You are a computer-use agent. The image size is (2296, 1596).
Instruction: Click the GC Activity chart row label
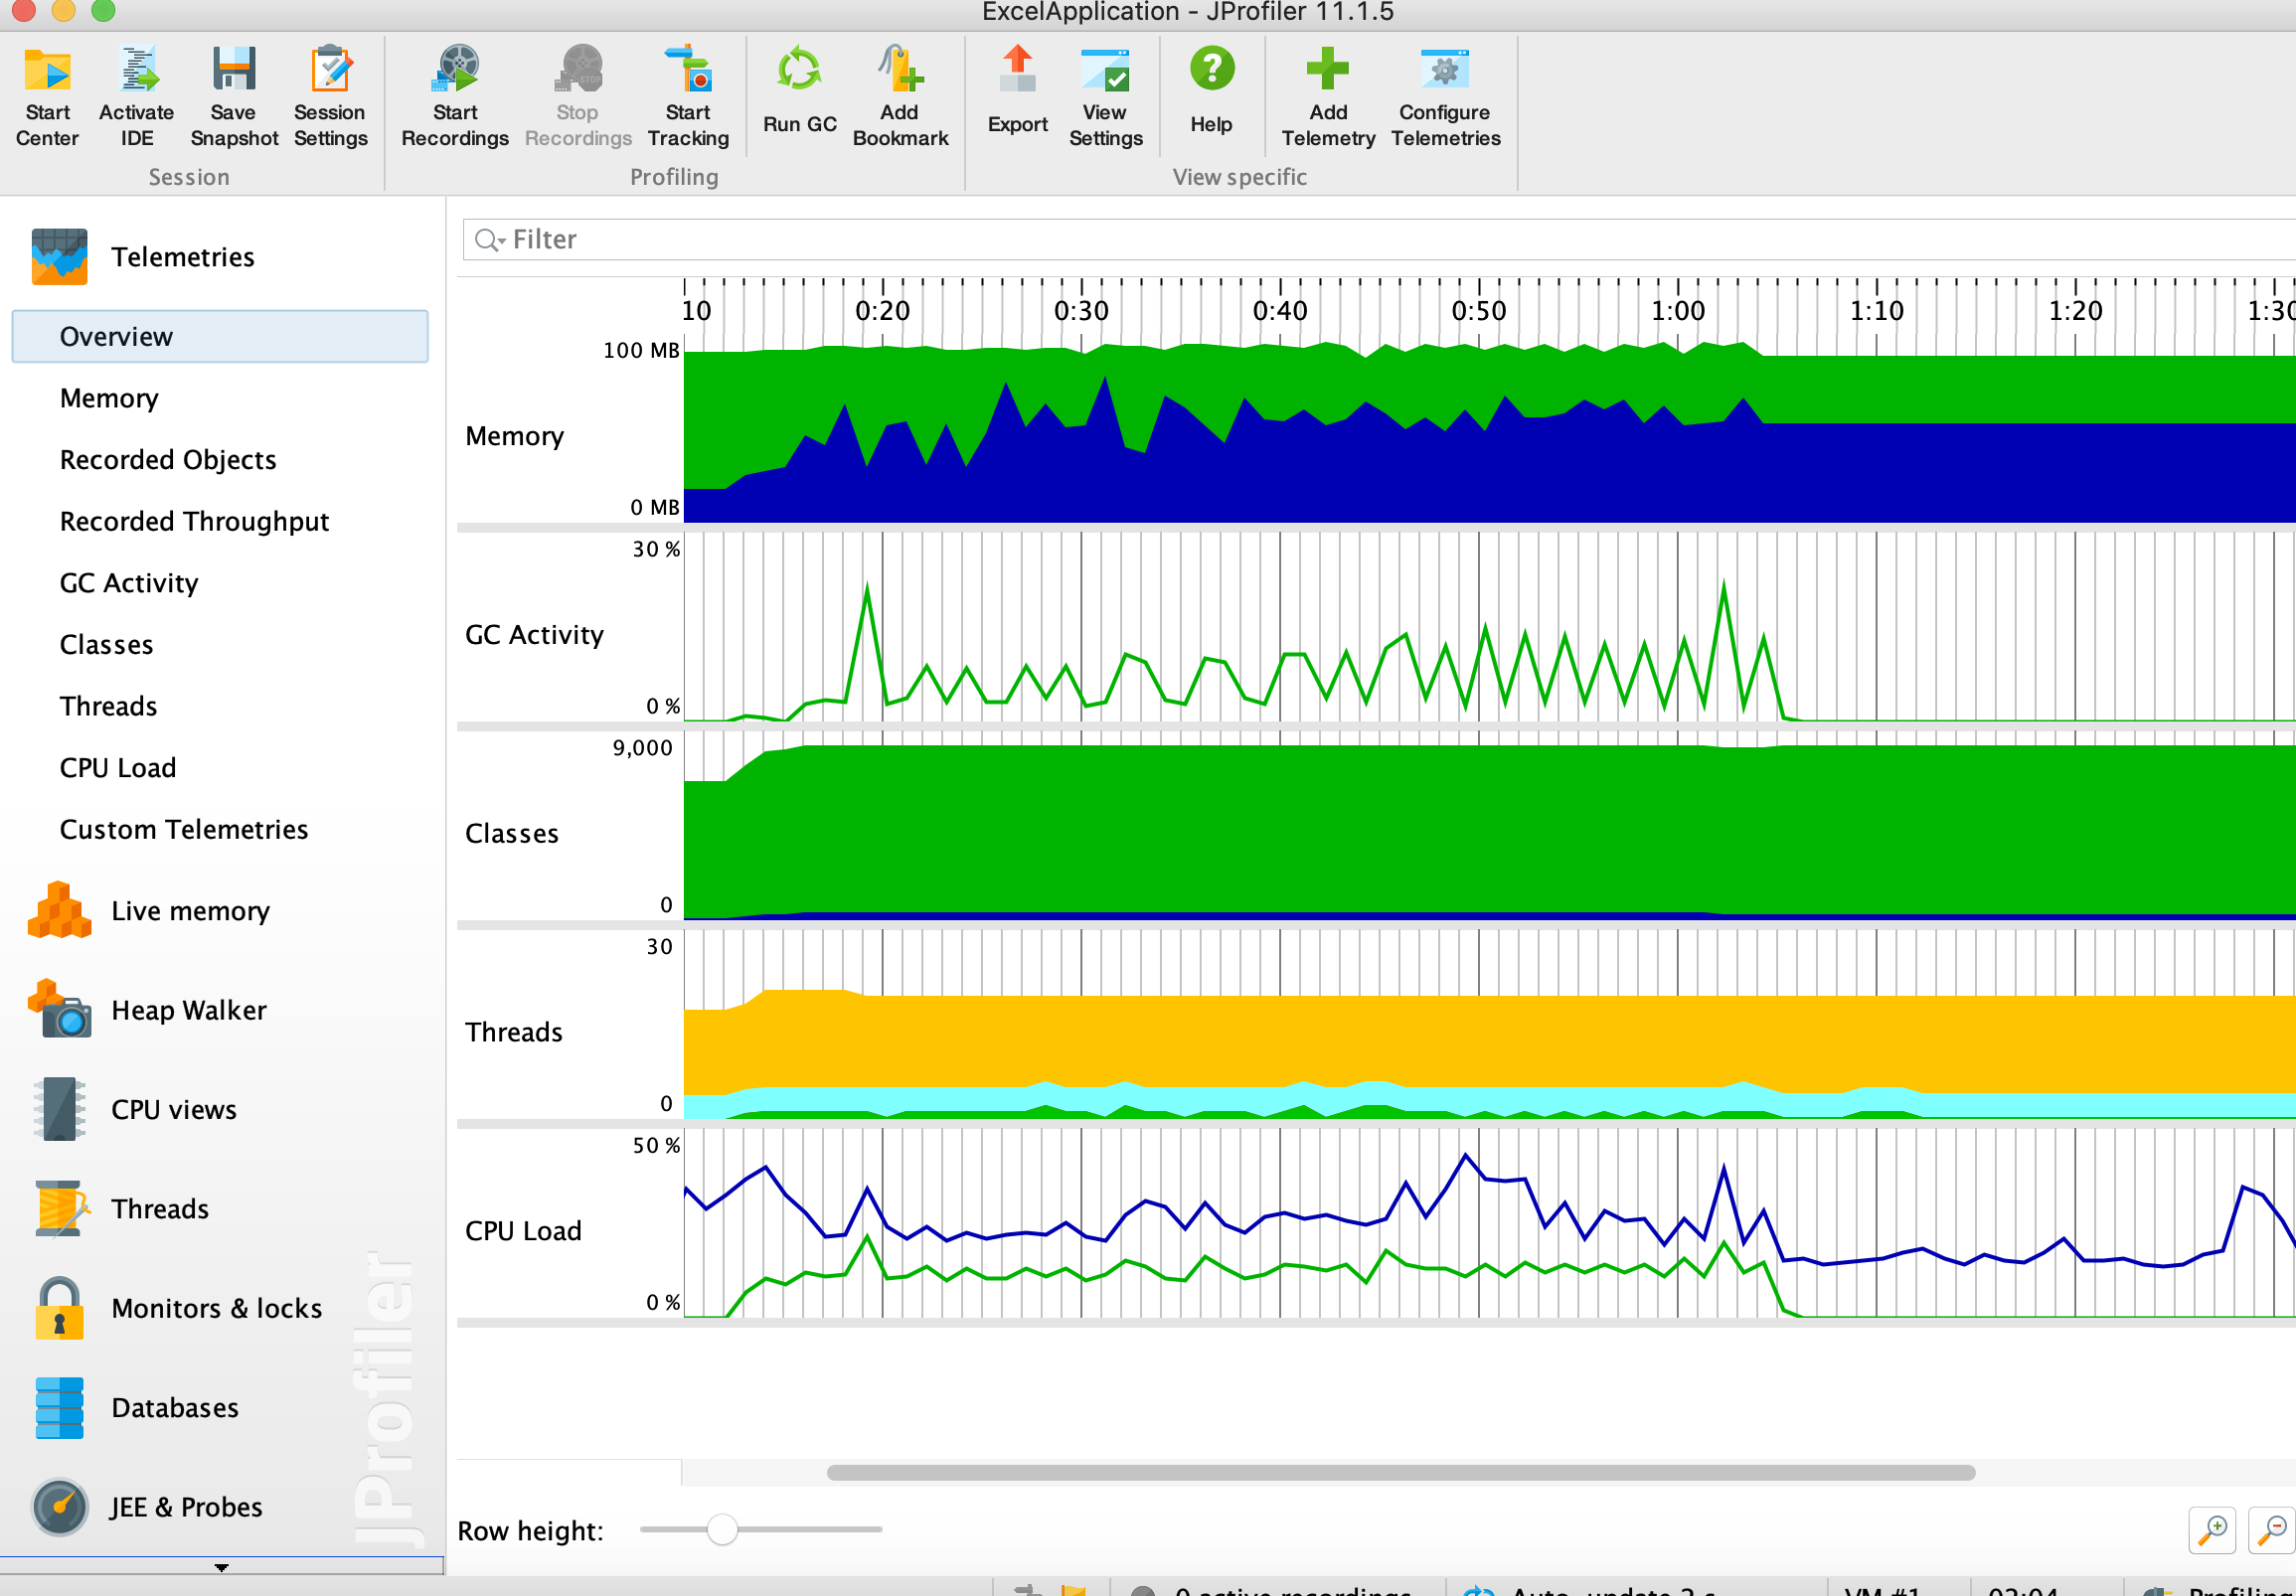click(x=534, y=635)
